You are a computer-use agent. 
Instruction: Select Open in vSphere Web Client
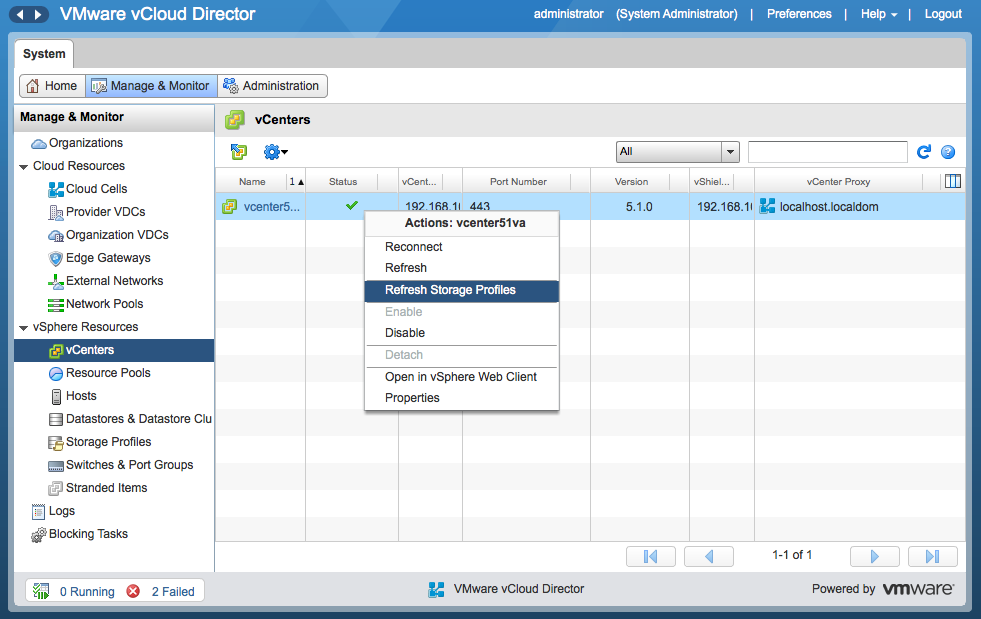pos(462,377)
